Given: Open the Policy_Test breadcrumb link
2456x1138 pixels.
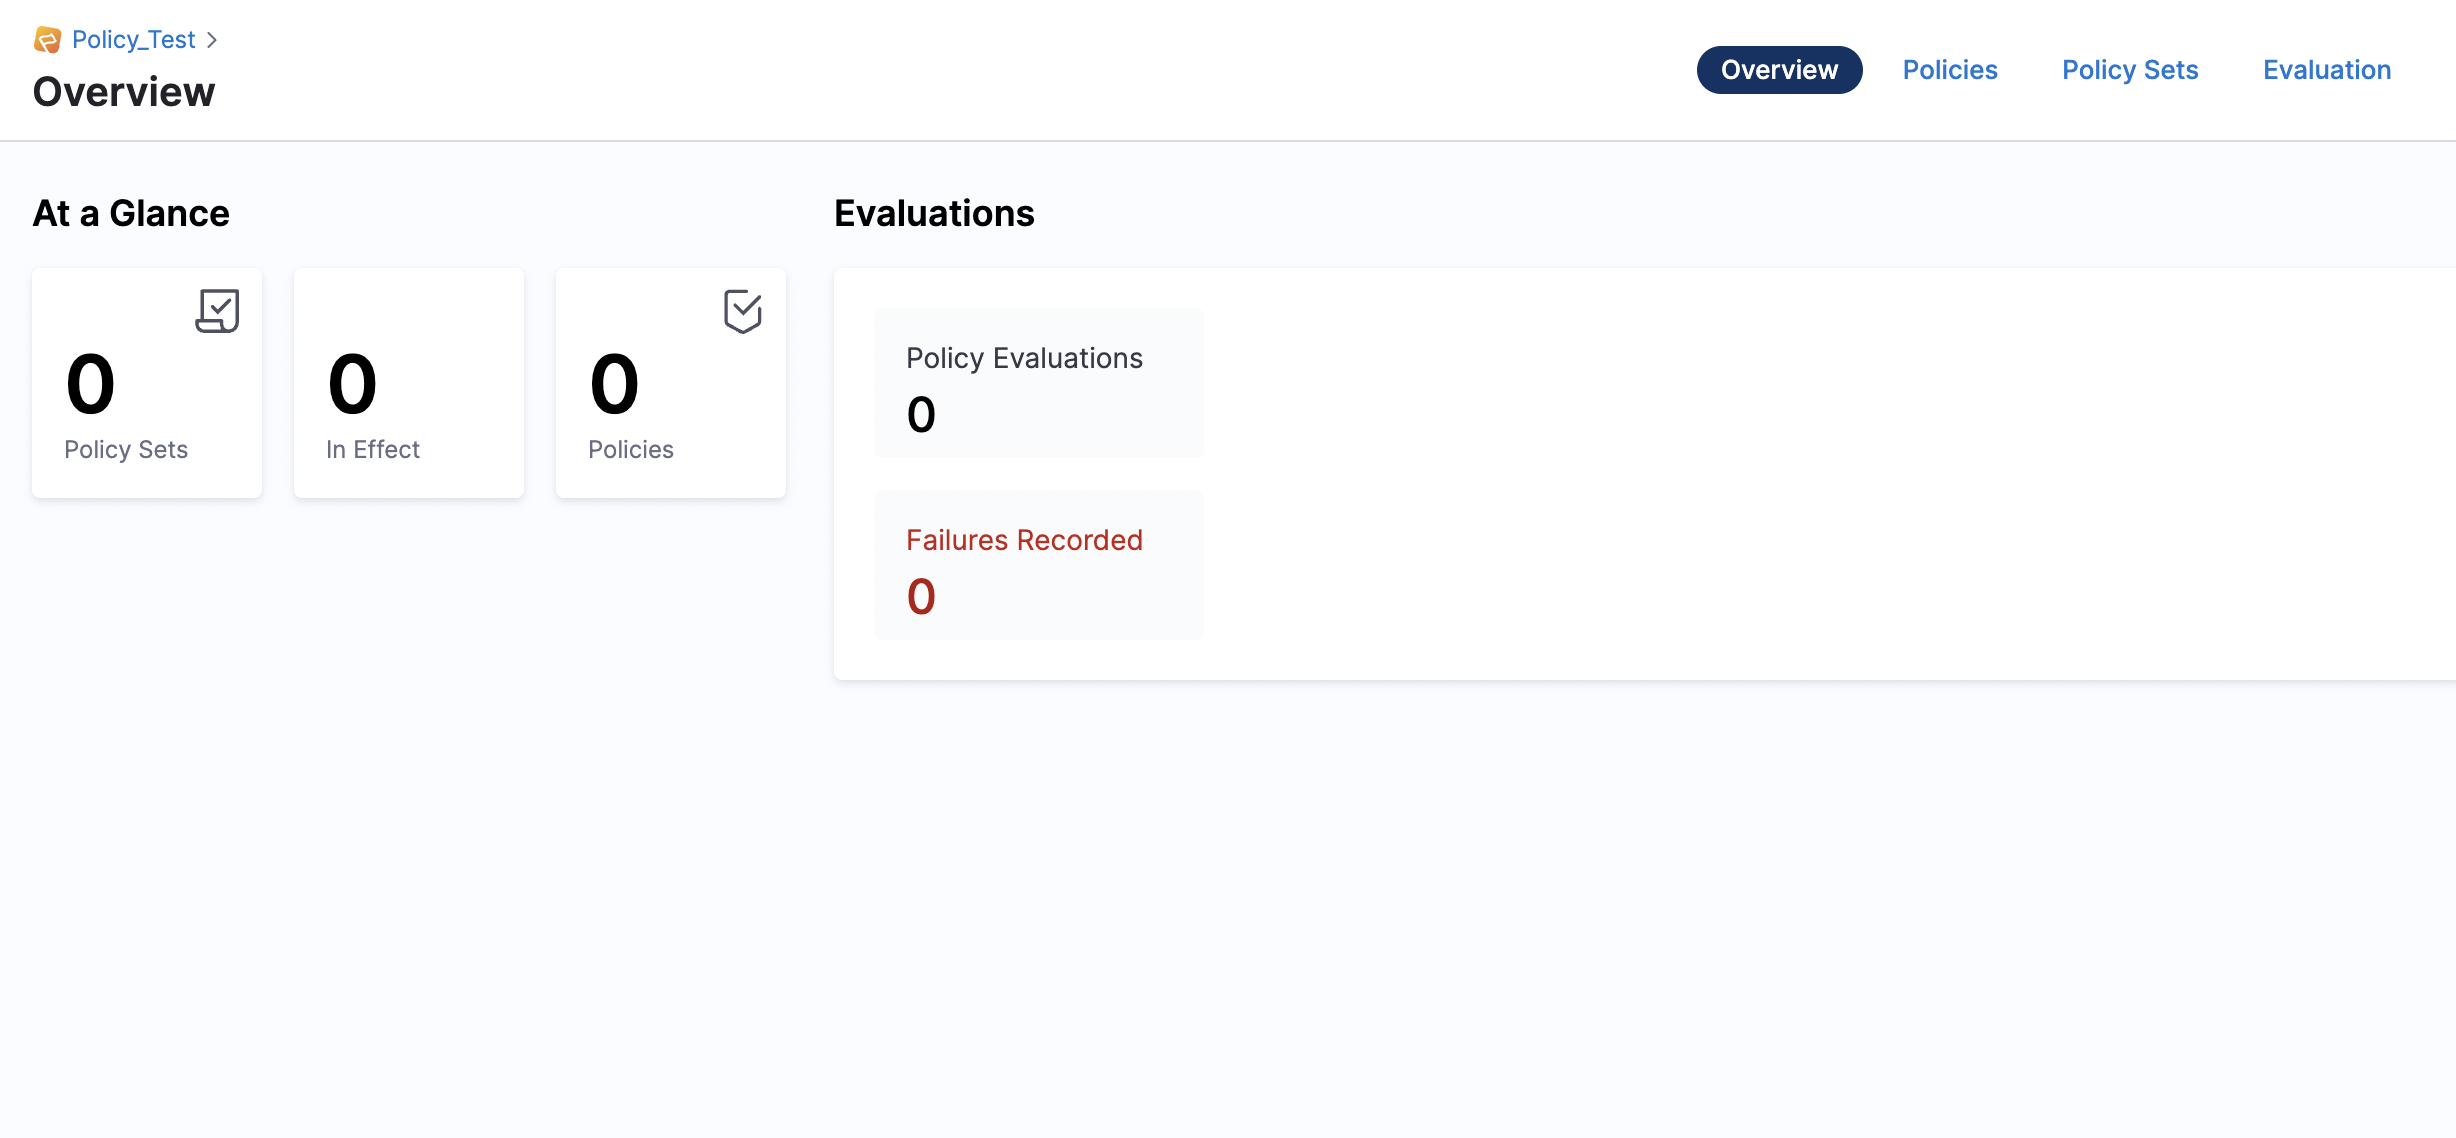Looking at the screenshot, I should click(x=133, y=39).
